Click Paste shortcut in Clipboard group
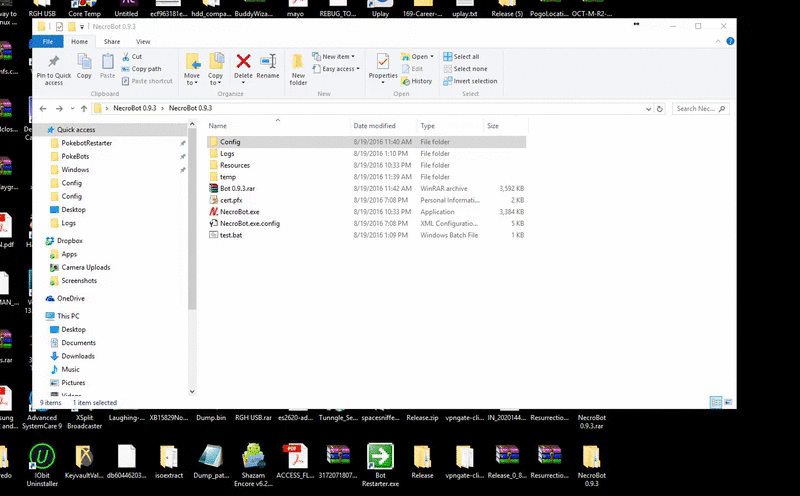 (147, 81)
